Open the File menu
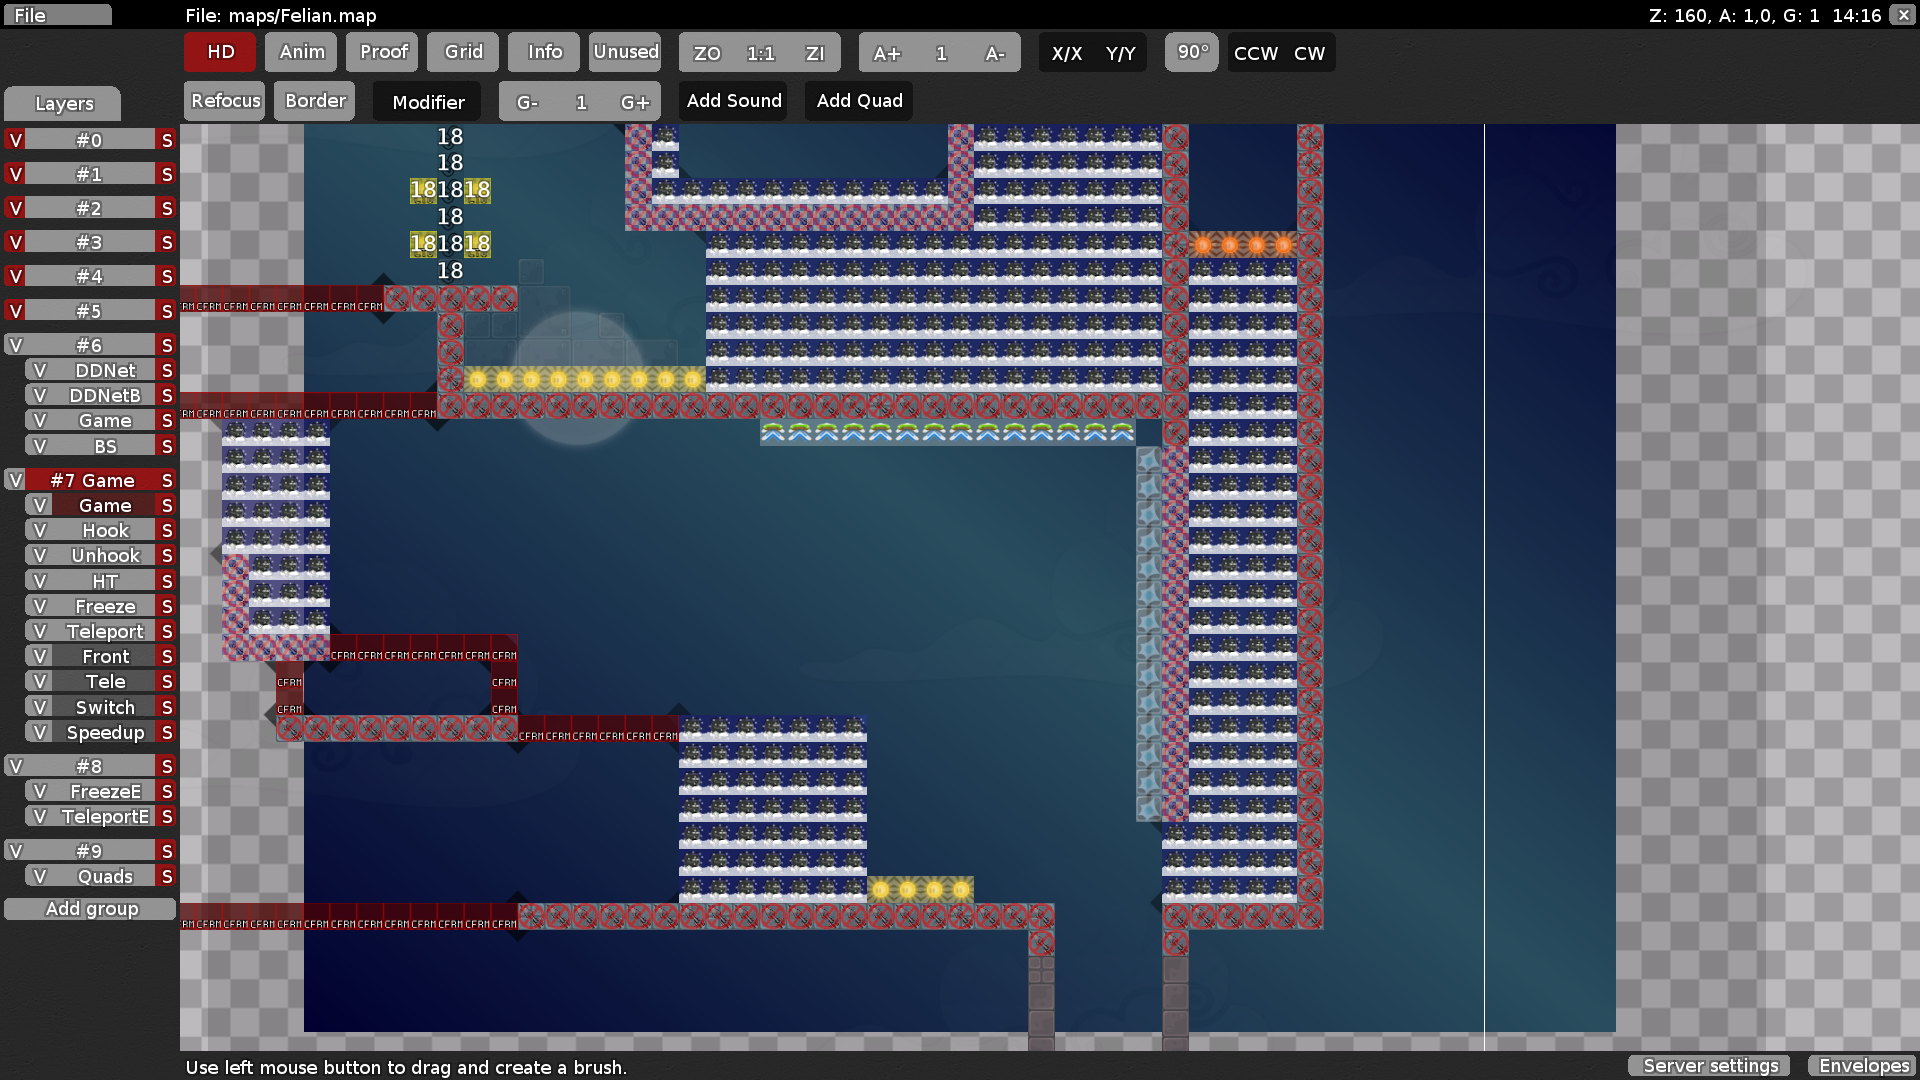 pos(57,15)
